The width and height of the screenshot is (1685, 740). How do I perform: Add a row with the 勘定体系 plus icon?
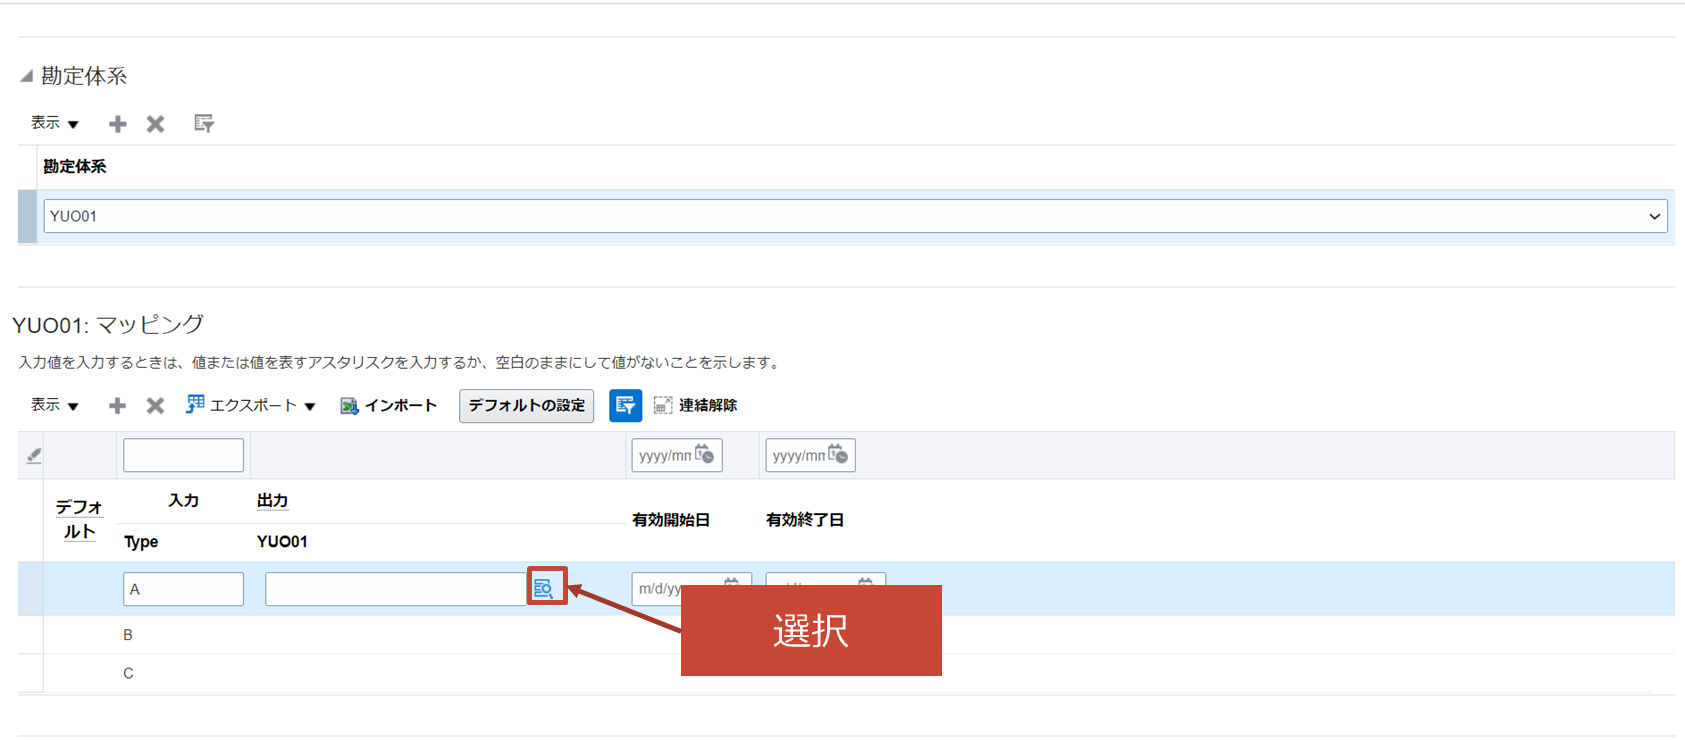pyautogui.click(x=118, y=124)
